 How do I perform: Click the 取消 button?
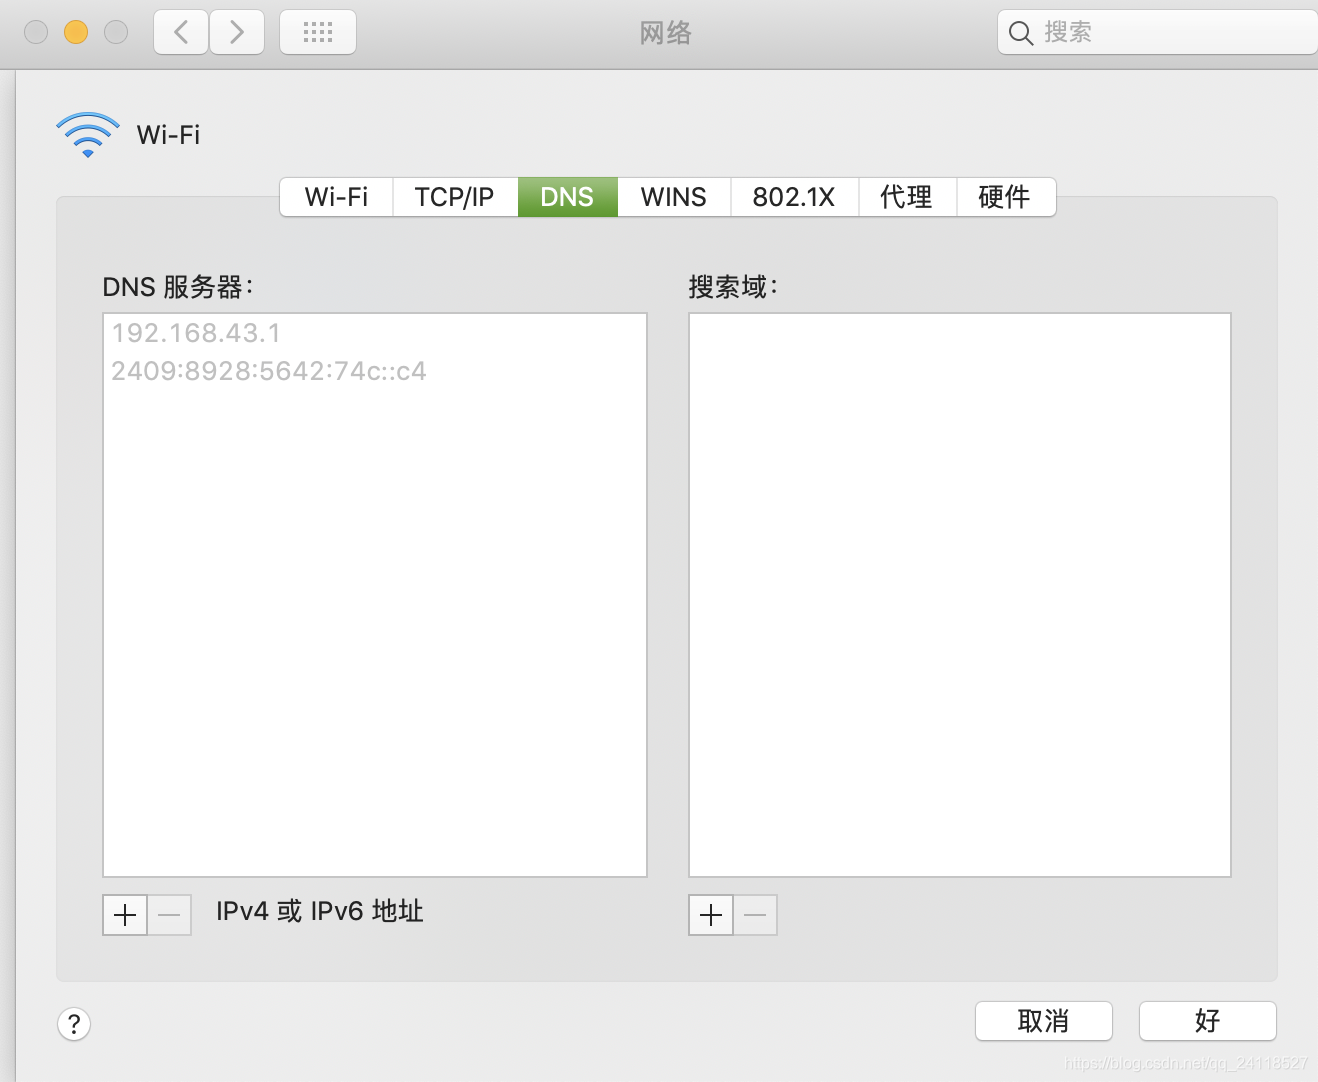1044,1021
